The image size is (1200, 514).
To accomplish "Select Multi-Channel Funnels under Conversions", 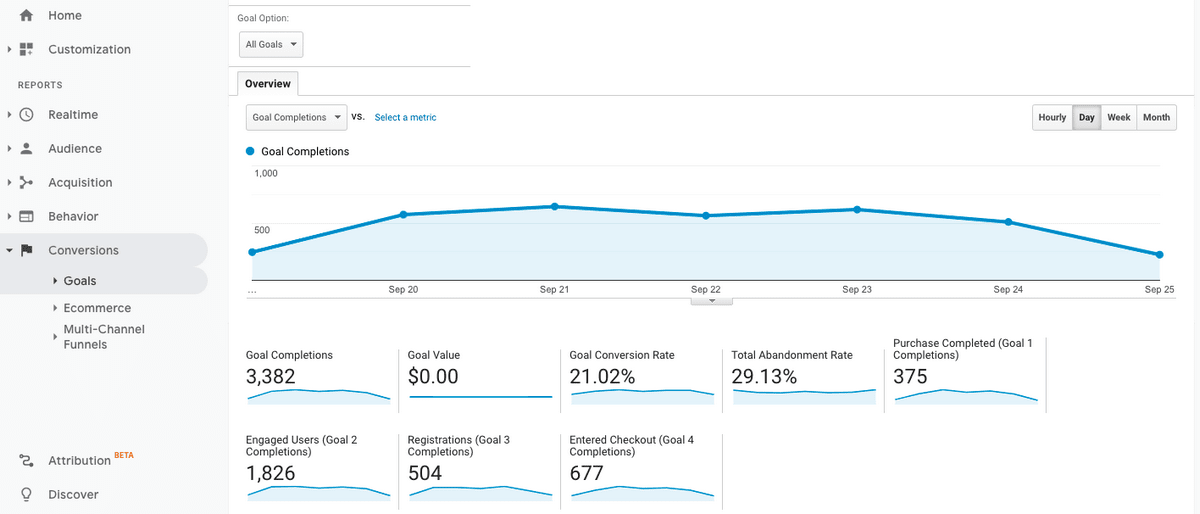I will click(x=104, y=337).
